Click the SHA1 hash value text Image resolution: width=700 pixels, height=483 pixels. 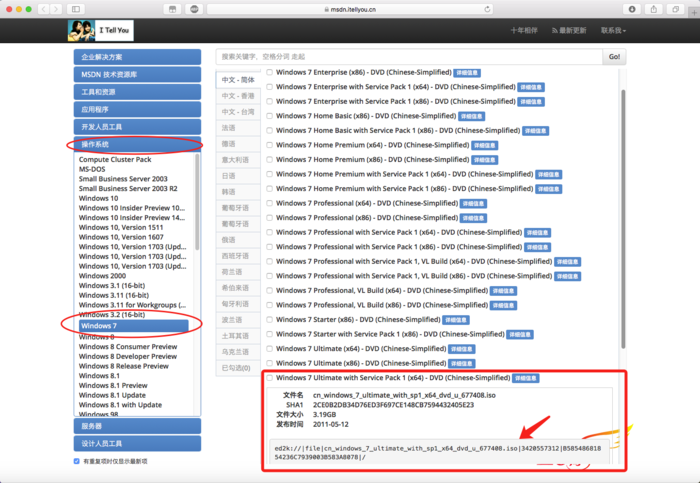[393, 405]
